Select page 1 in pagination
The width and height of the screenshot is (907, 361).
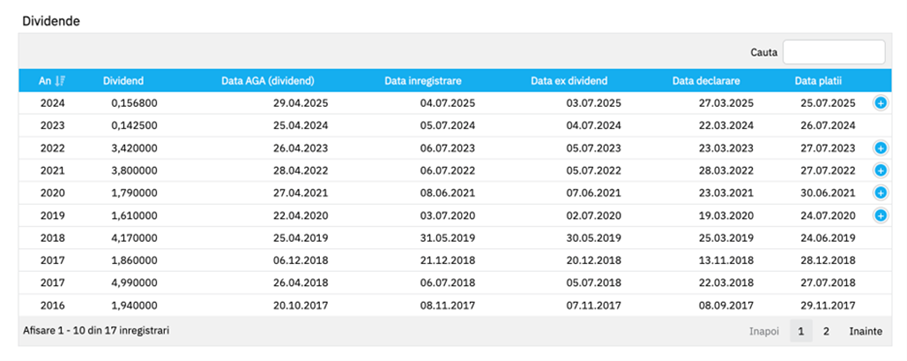pos(801,331)
